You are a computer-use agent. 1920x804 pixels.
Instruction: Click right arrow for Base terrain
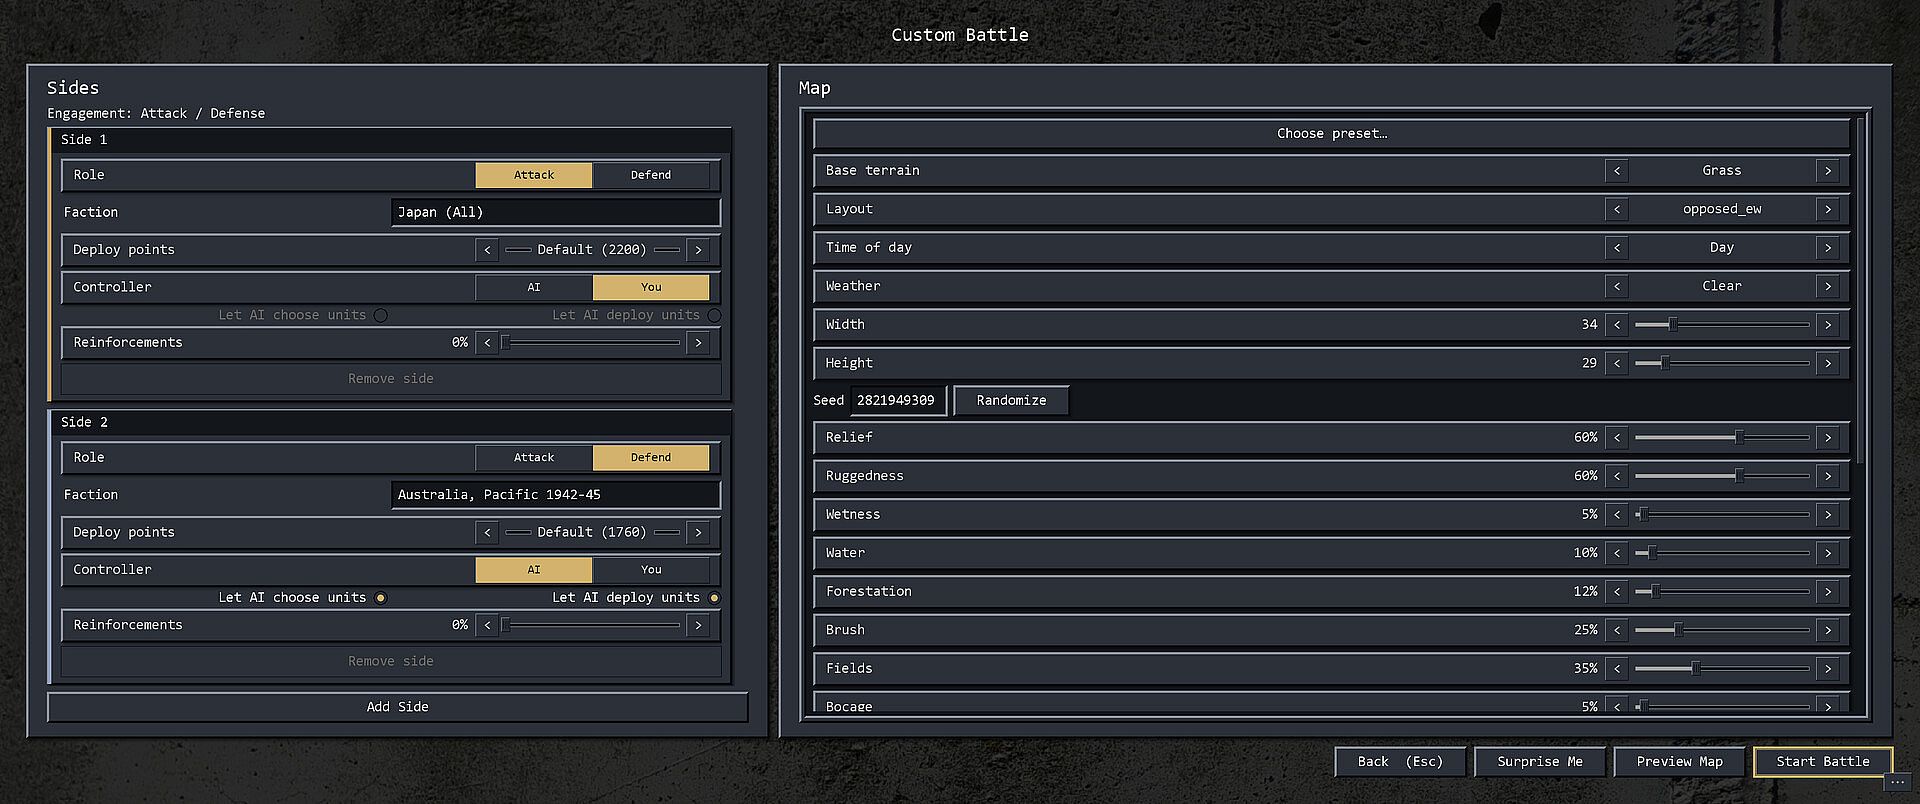[1828, 171]
